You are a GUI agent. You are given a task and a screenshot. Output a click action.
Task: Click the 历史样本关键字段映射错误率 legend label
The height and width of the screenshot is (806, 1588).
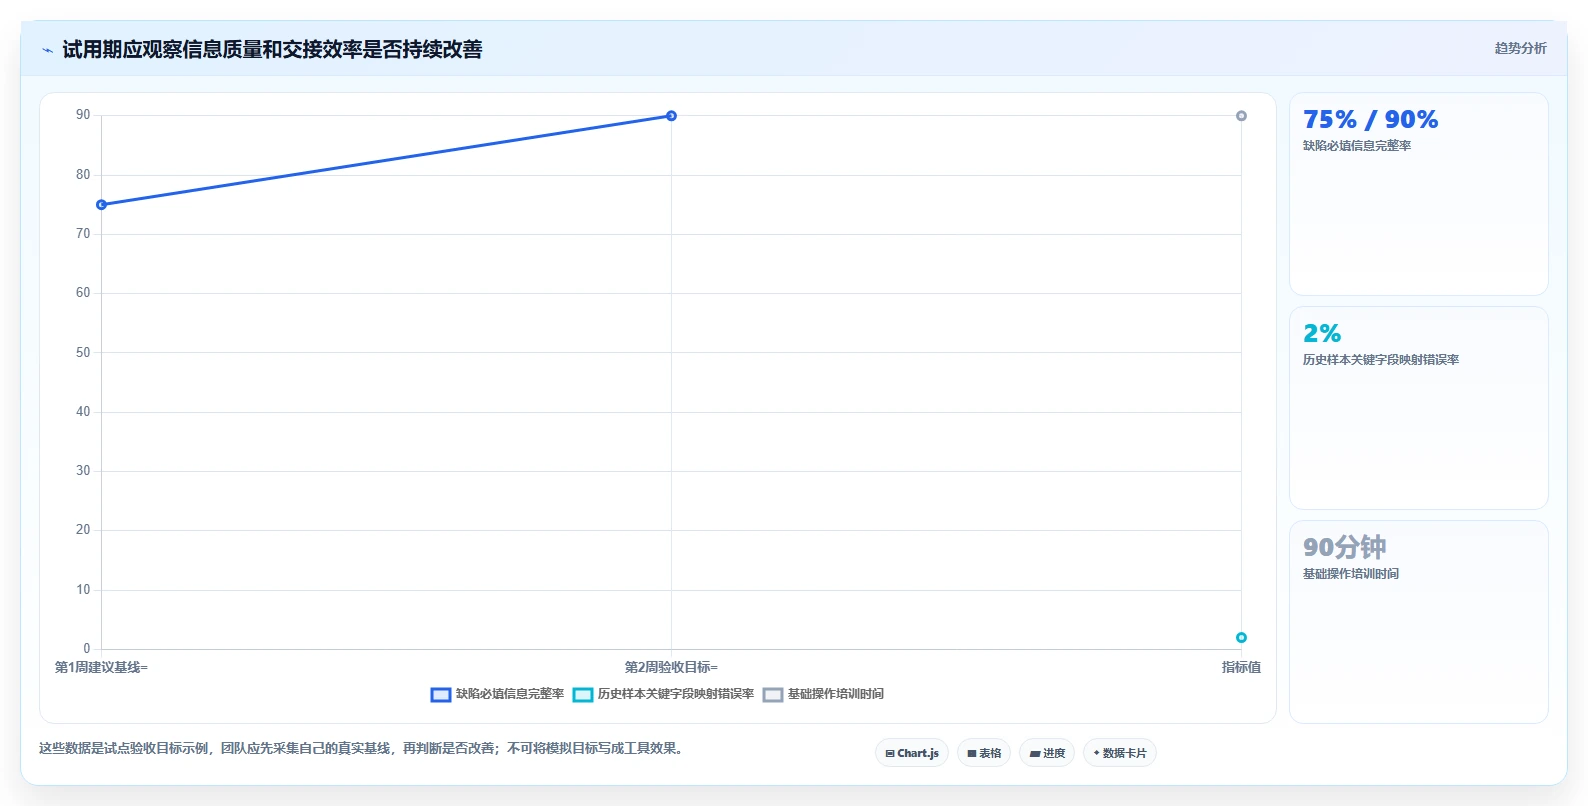(676, 694)
